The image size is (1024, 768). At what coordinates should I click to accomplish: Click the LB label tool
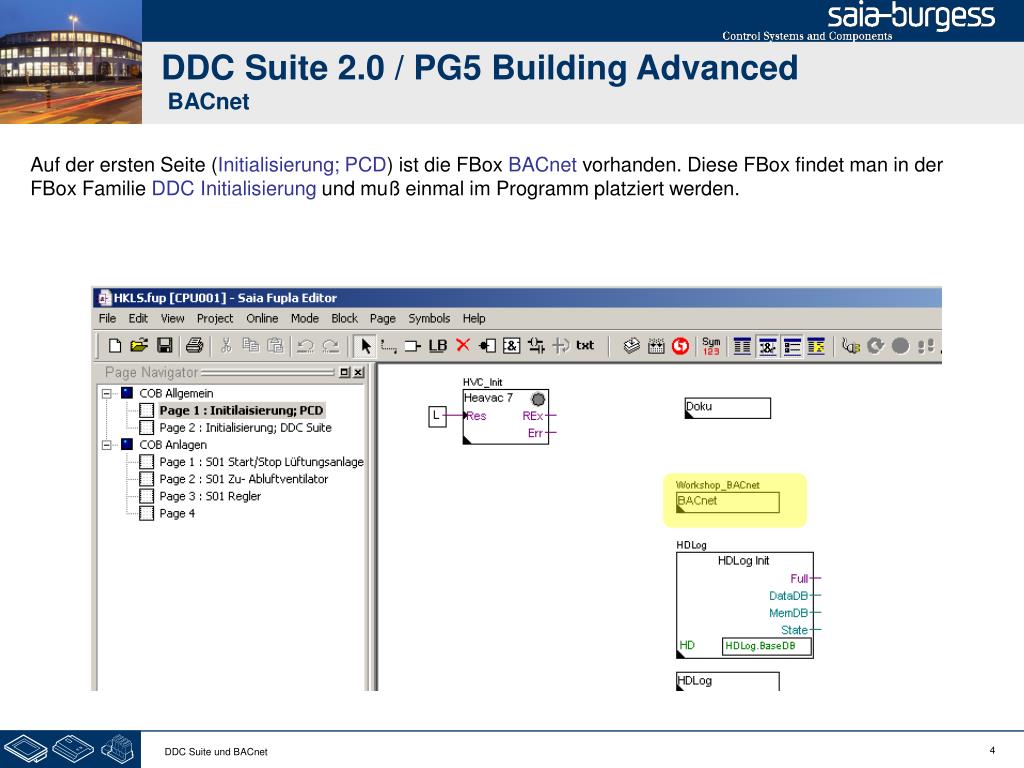pyautogui.click(x=438, y=346)
